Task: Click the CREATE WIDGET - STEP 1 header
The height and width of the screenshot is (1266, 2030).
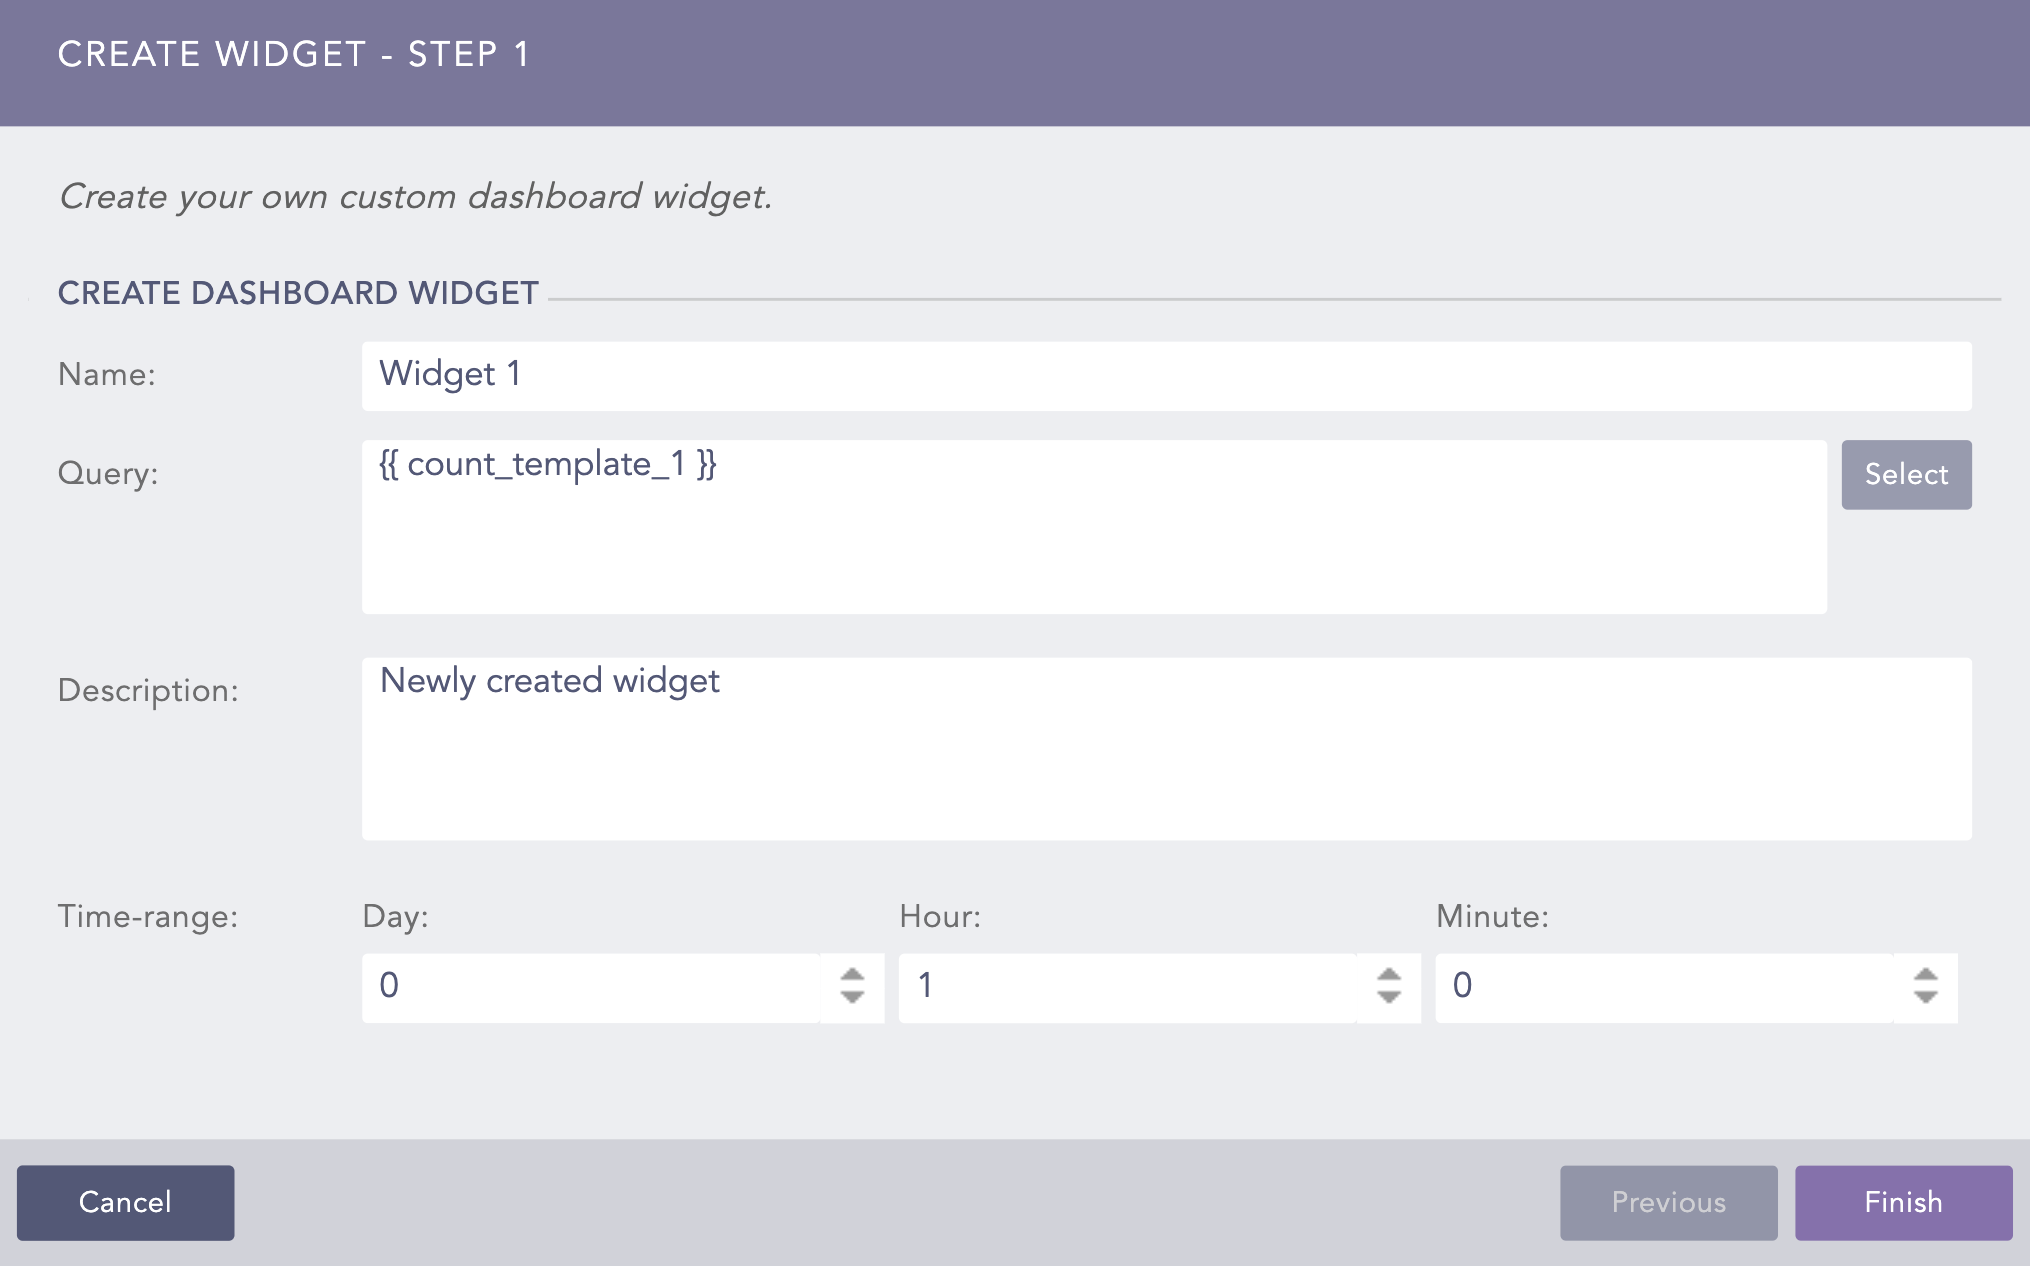Action: pos(294,55)
